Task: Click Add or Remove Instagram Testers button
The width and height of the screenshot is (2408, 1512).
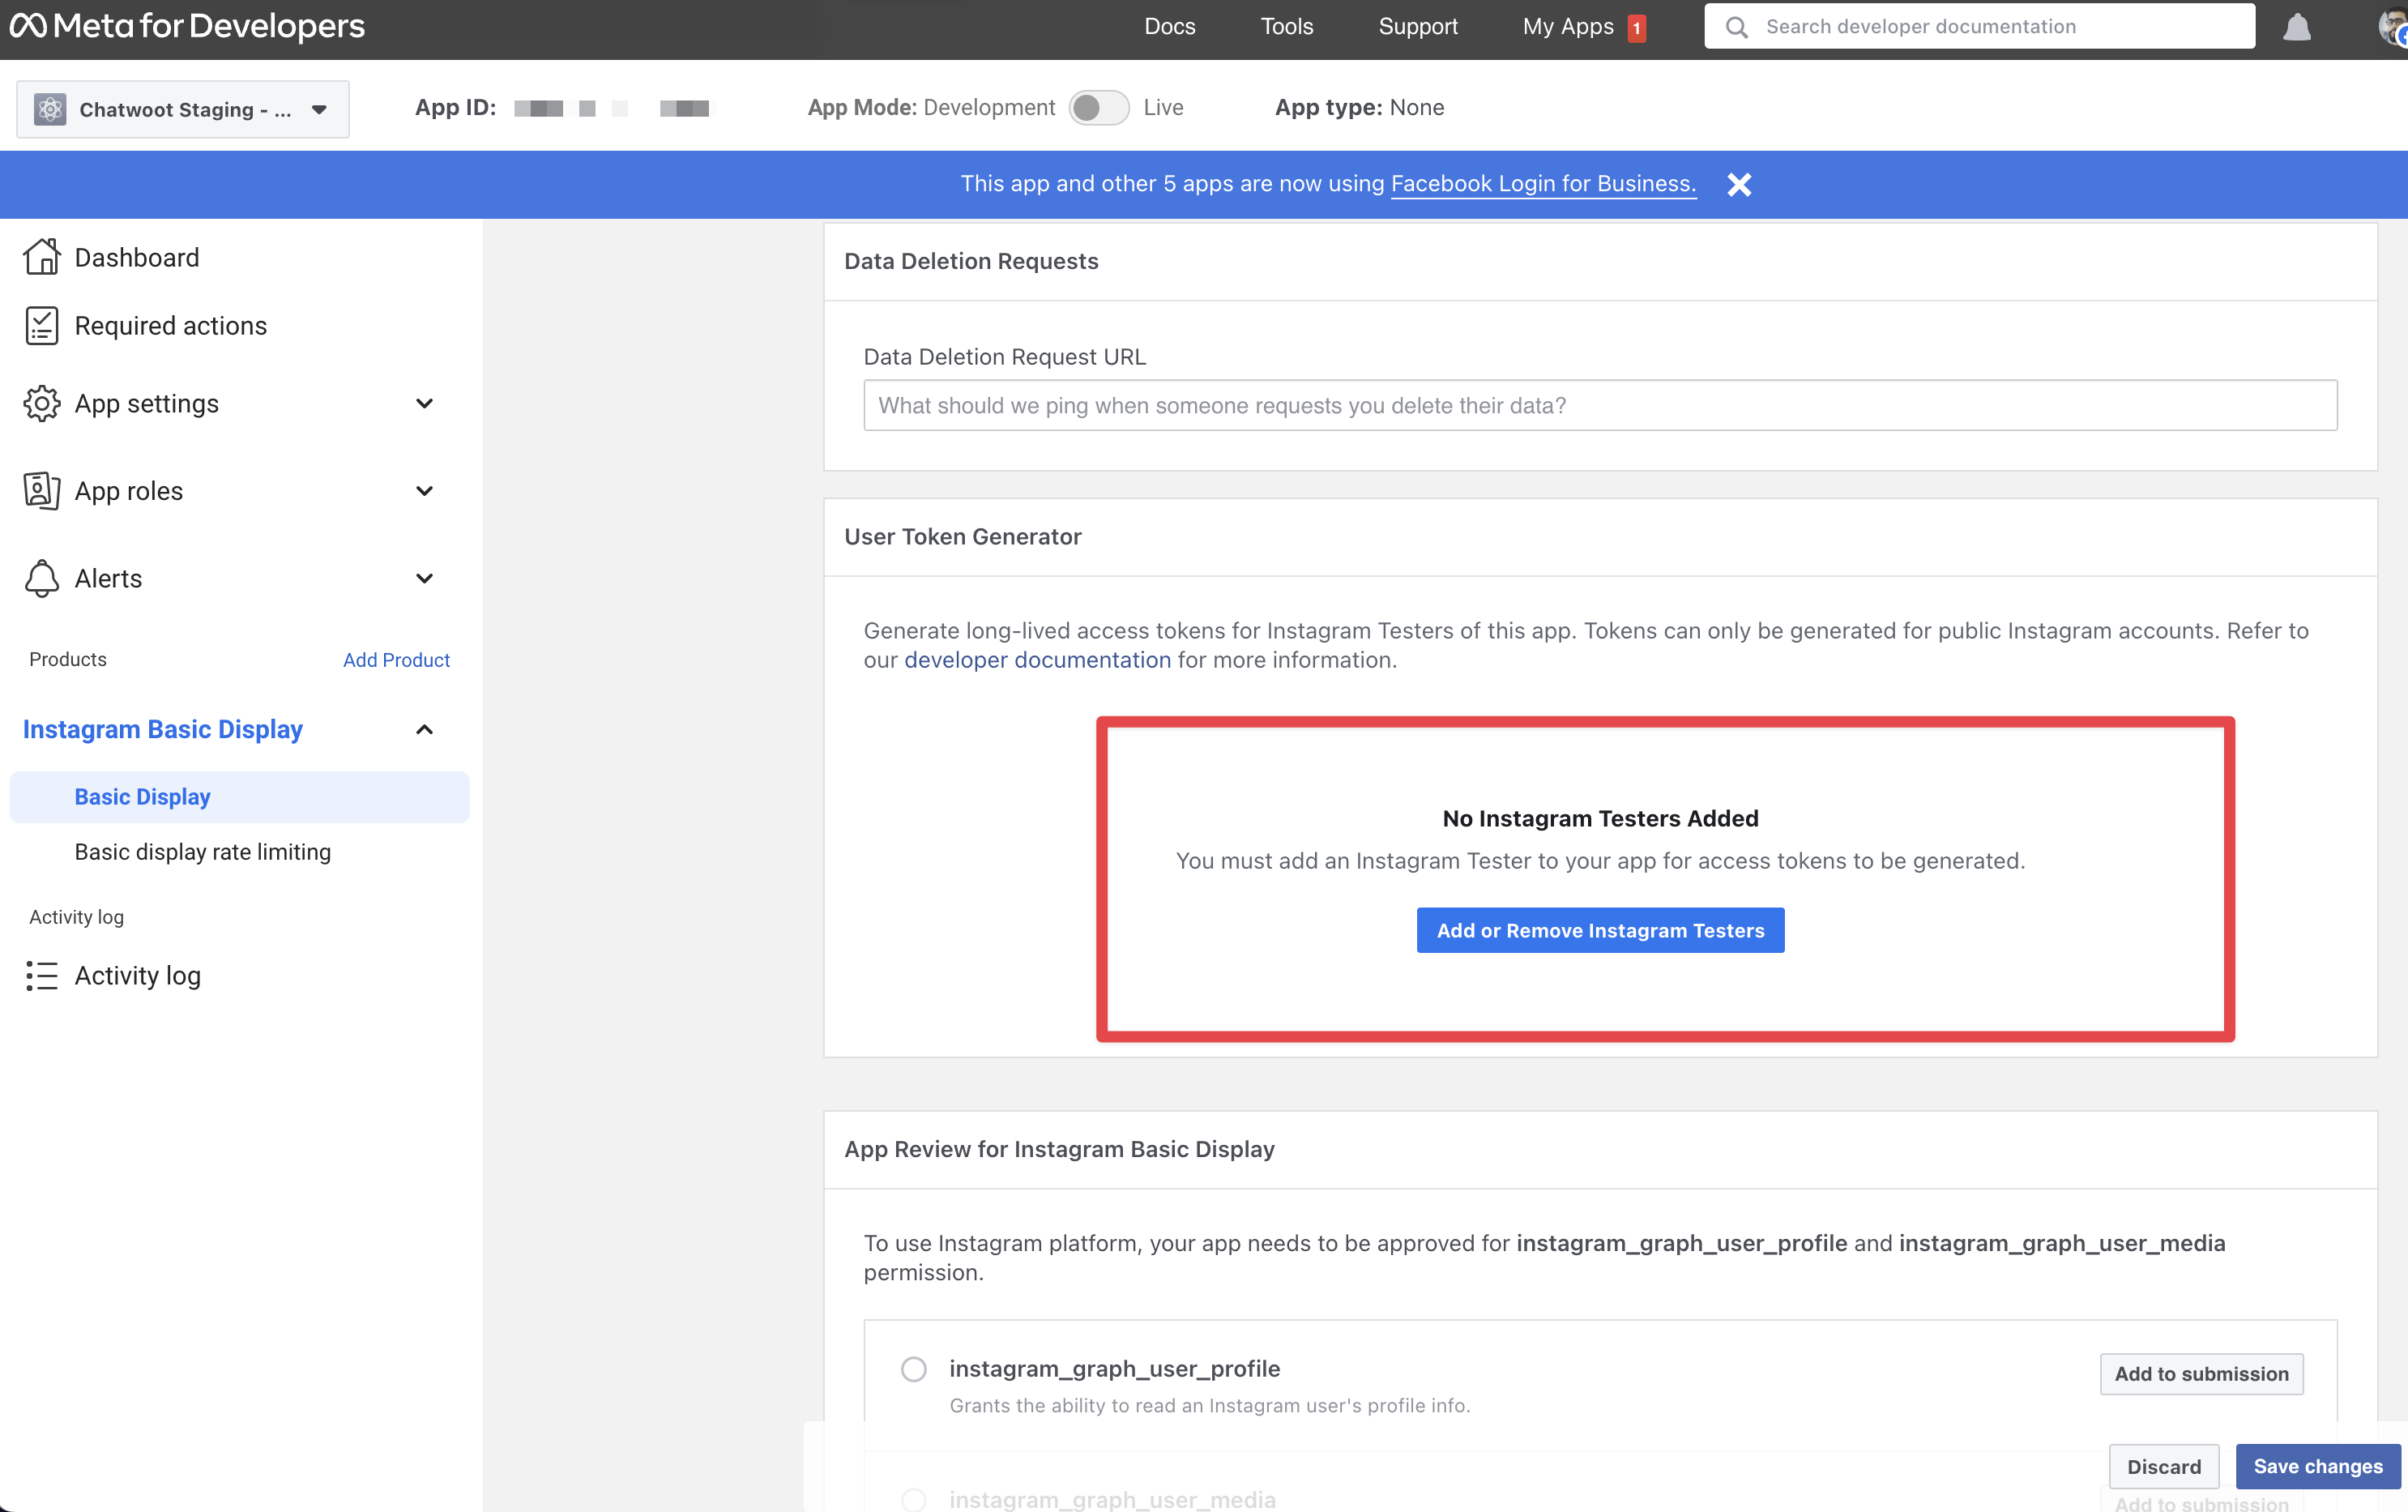Action: point(1600,930)
